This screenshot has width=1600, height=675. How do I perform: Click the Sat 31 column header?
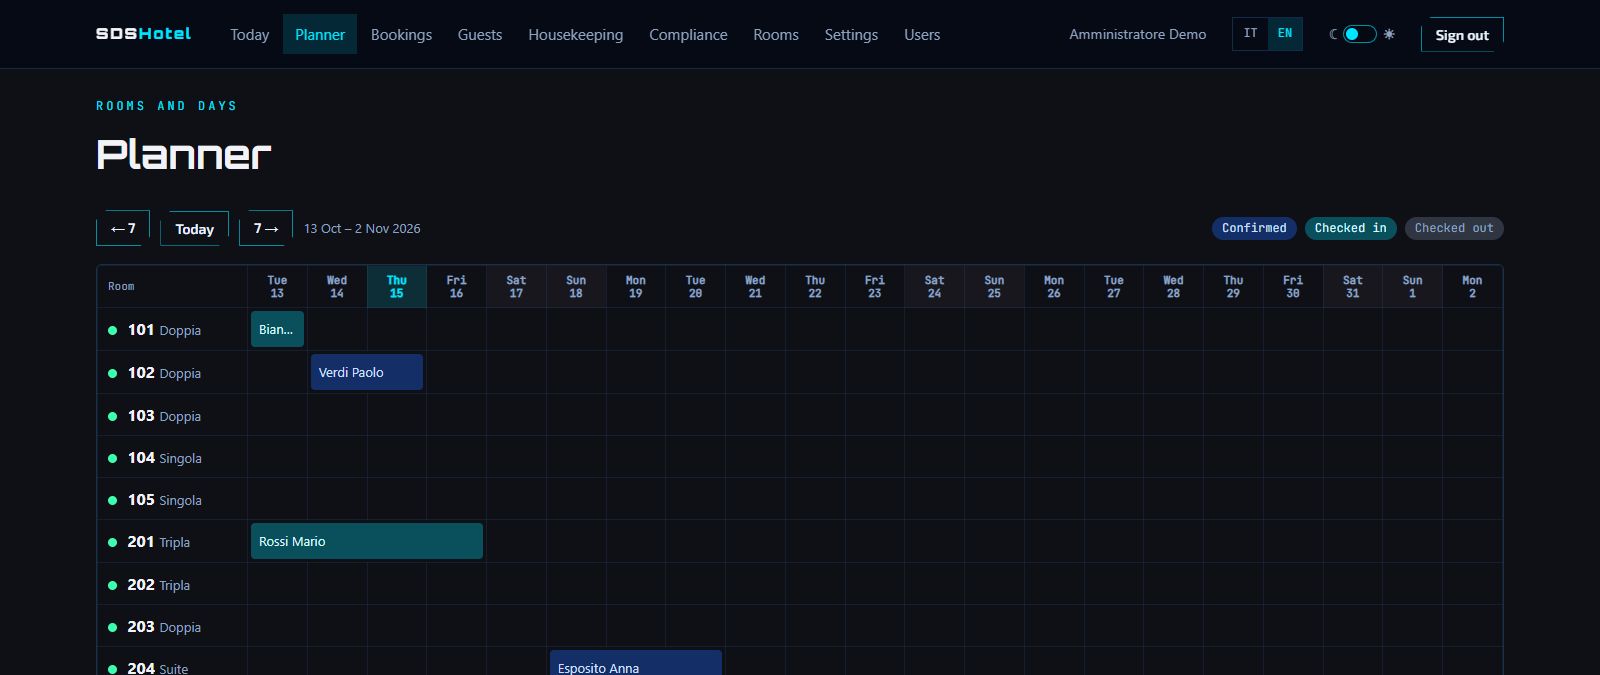pos(1353,287)
